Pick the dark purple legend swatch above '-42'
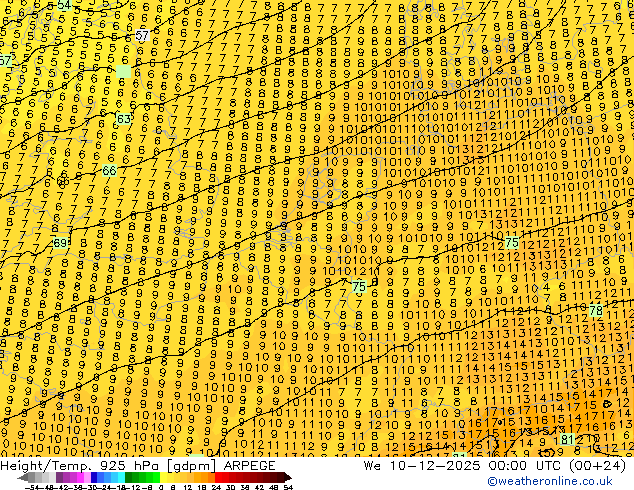 coord(59,477)
